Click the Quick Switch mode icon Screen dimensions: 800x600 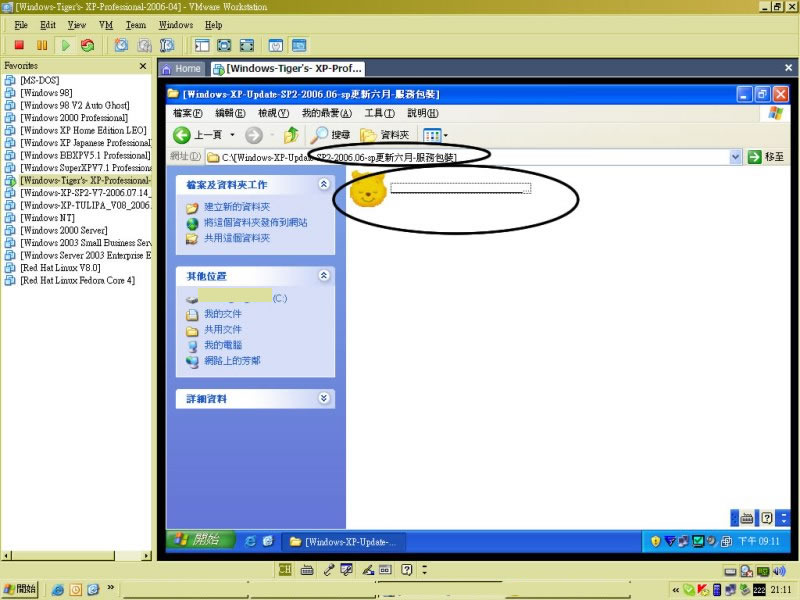pos(247,45)
